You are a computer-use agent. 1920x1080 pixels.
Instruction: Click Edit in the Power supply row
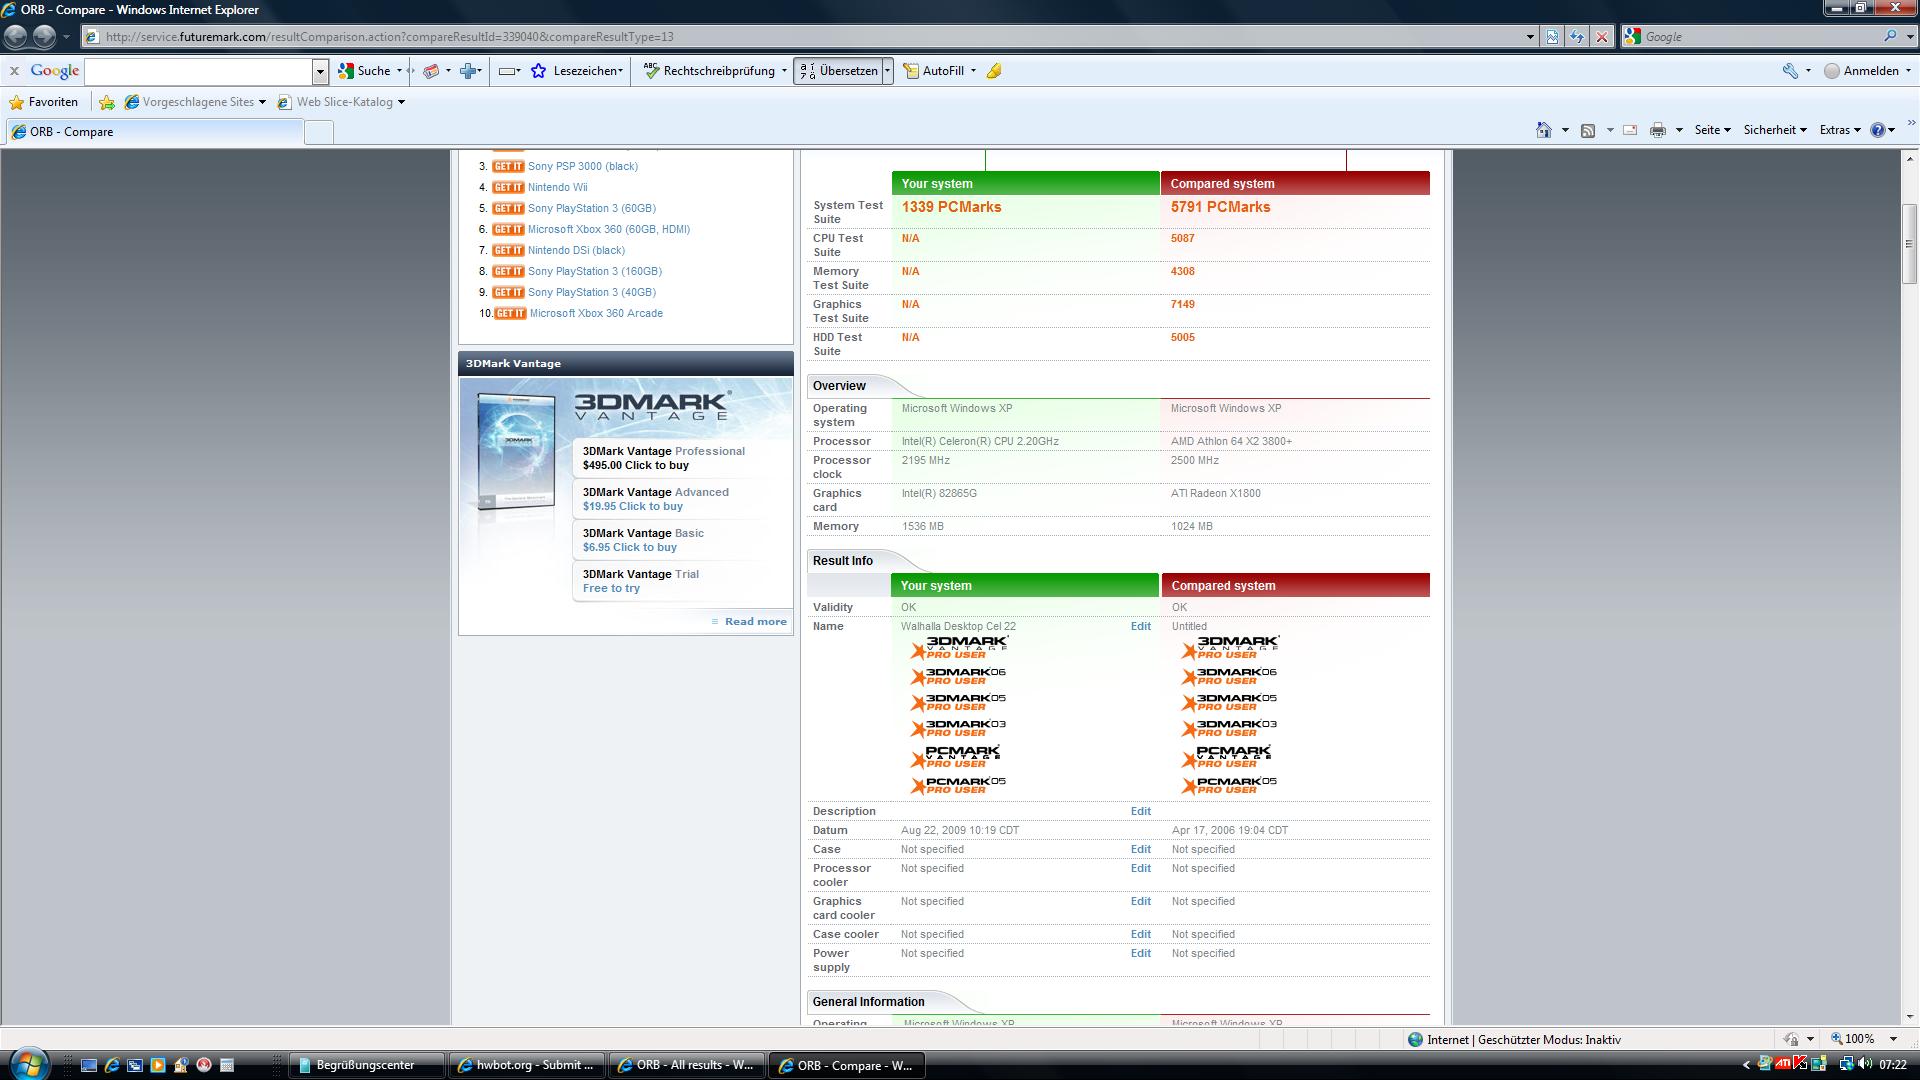[1141, 953]
